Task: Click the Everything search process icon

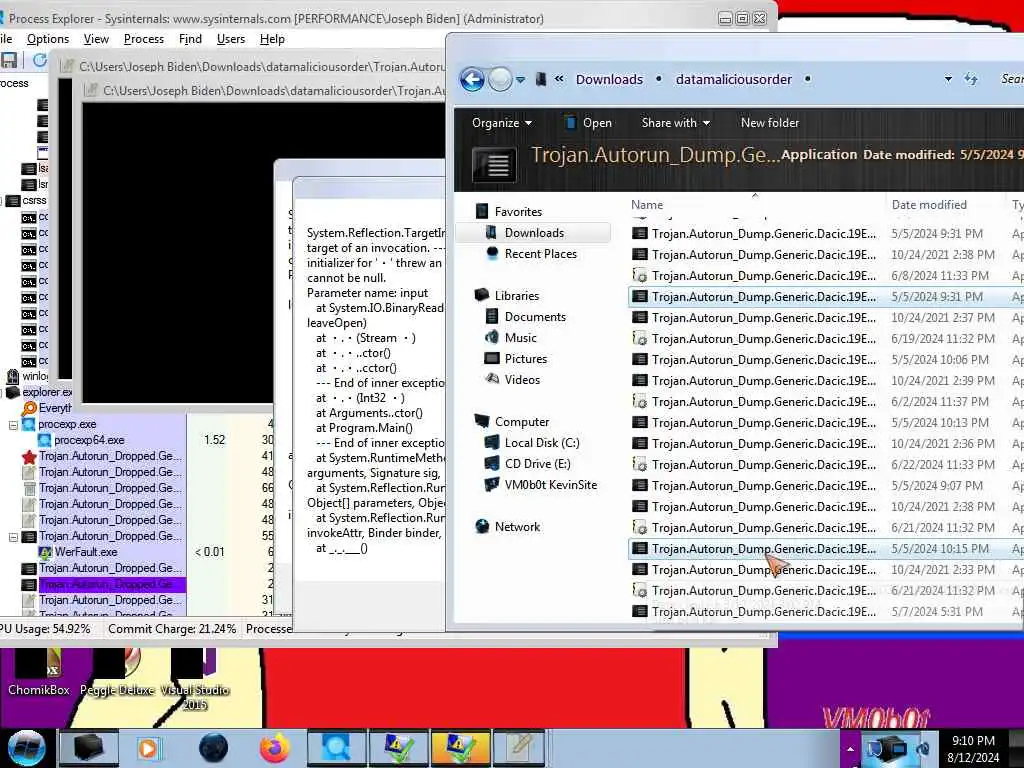Action: [29, 408]
